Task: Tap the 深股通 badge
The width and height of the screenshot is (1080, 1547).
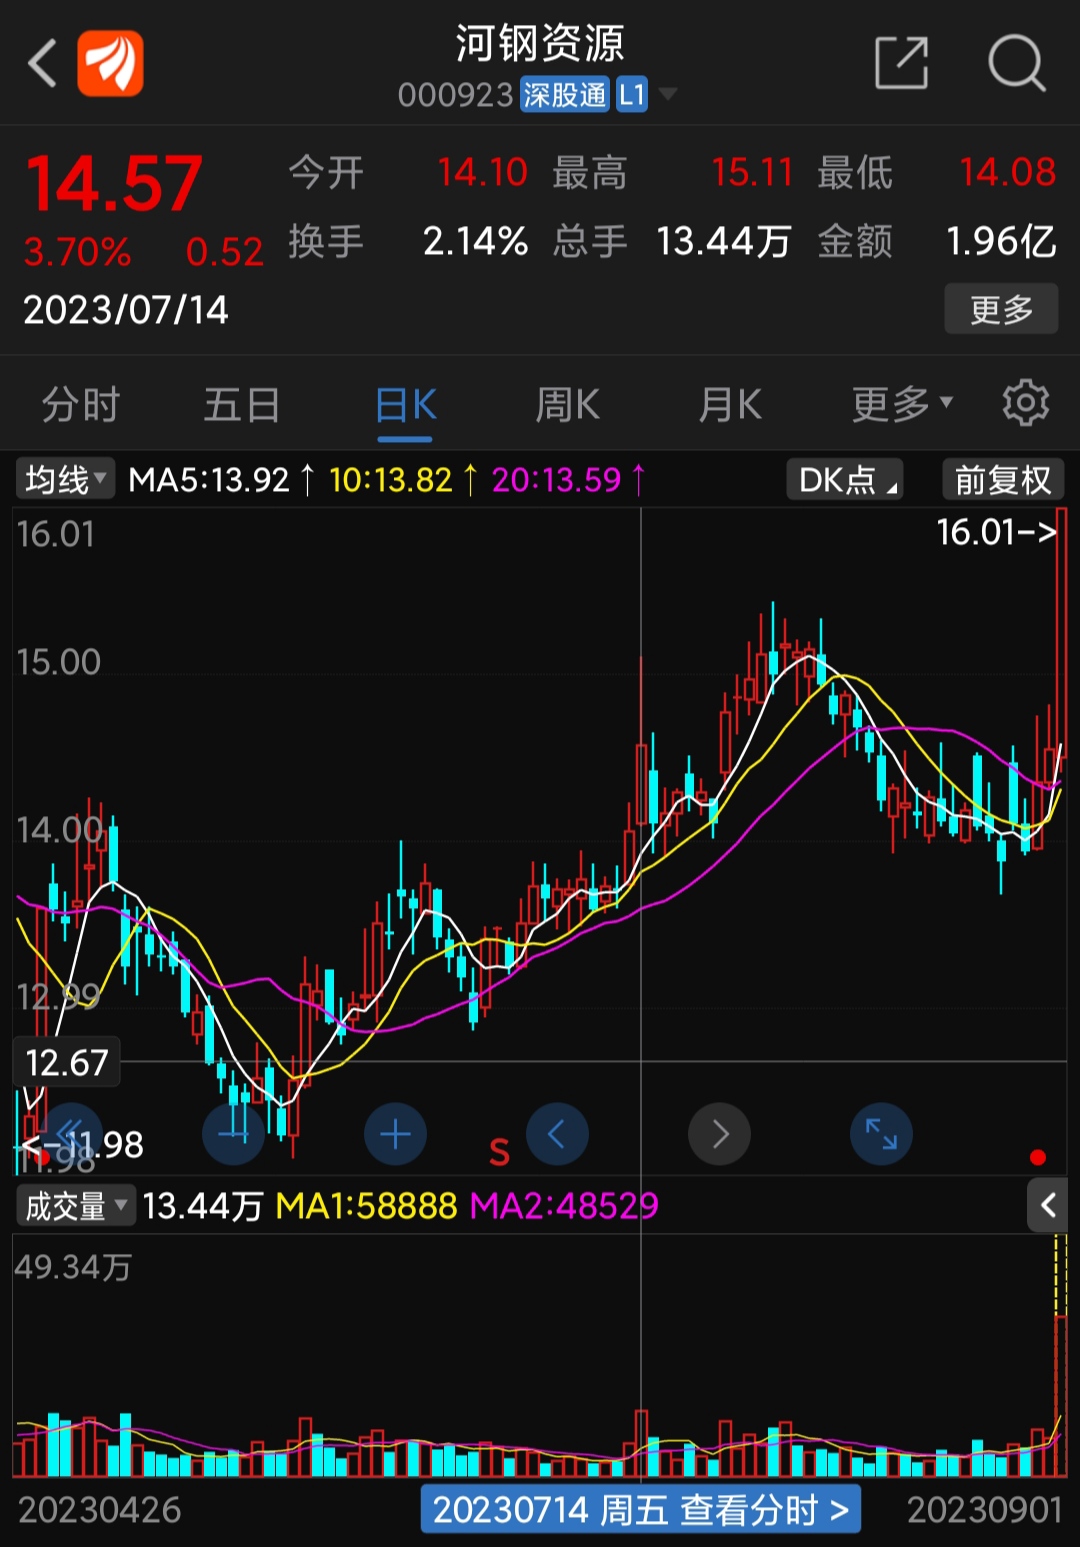Action: [x=565, y=95]
